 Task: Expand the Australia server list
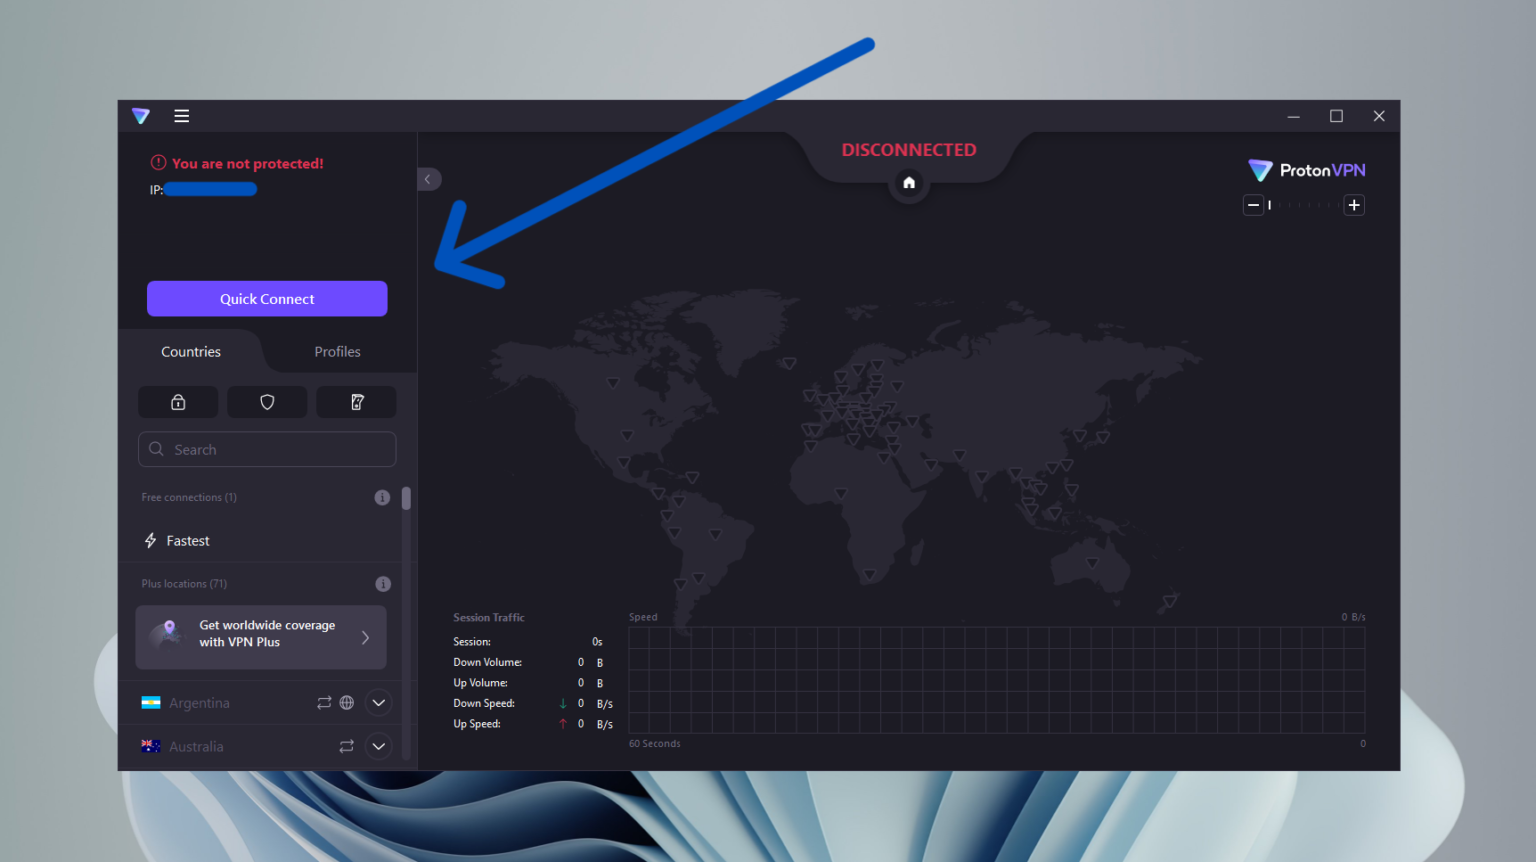coord(378,746)
